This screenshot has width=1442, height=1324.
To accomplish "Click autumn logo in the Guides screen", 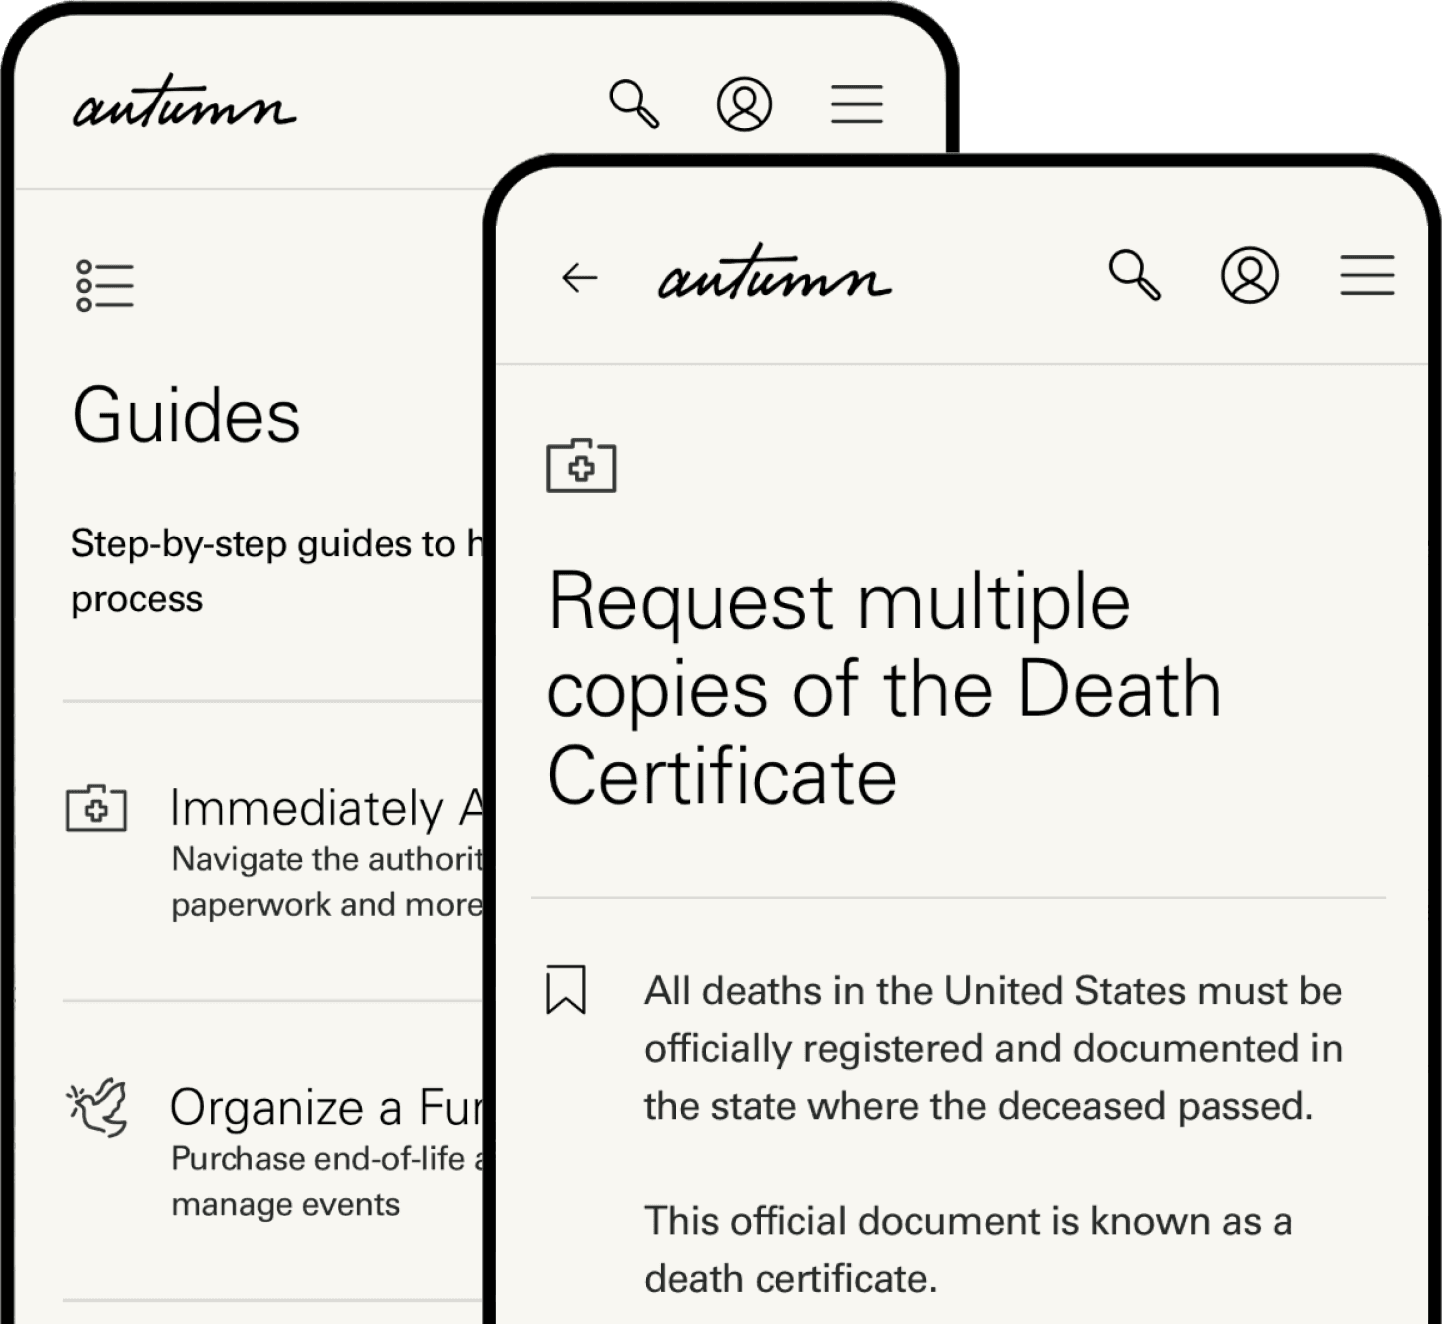I will point(184,103).
